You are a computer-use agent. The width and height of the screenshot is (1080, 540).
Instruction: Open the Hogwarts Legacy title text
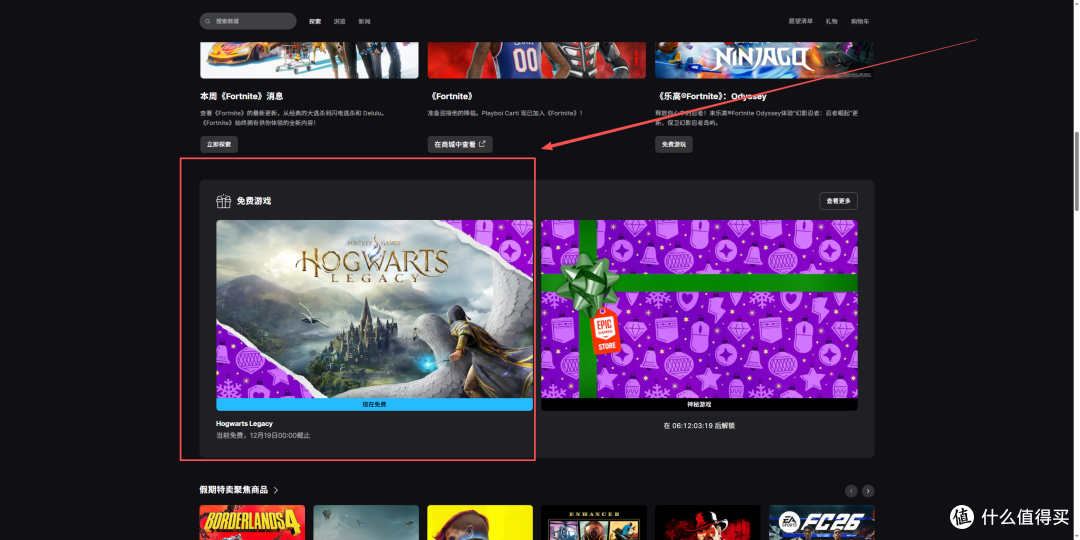244,424
